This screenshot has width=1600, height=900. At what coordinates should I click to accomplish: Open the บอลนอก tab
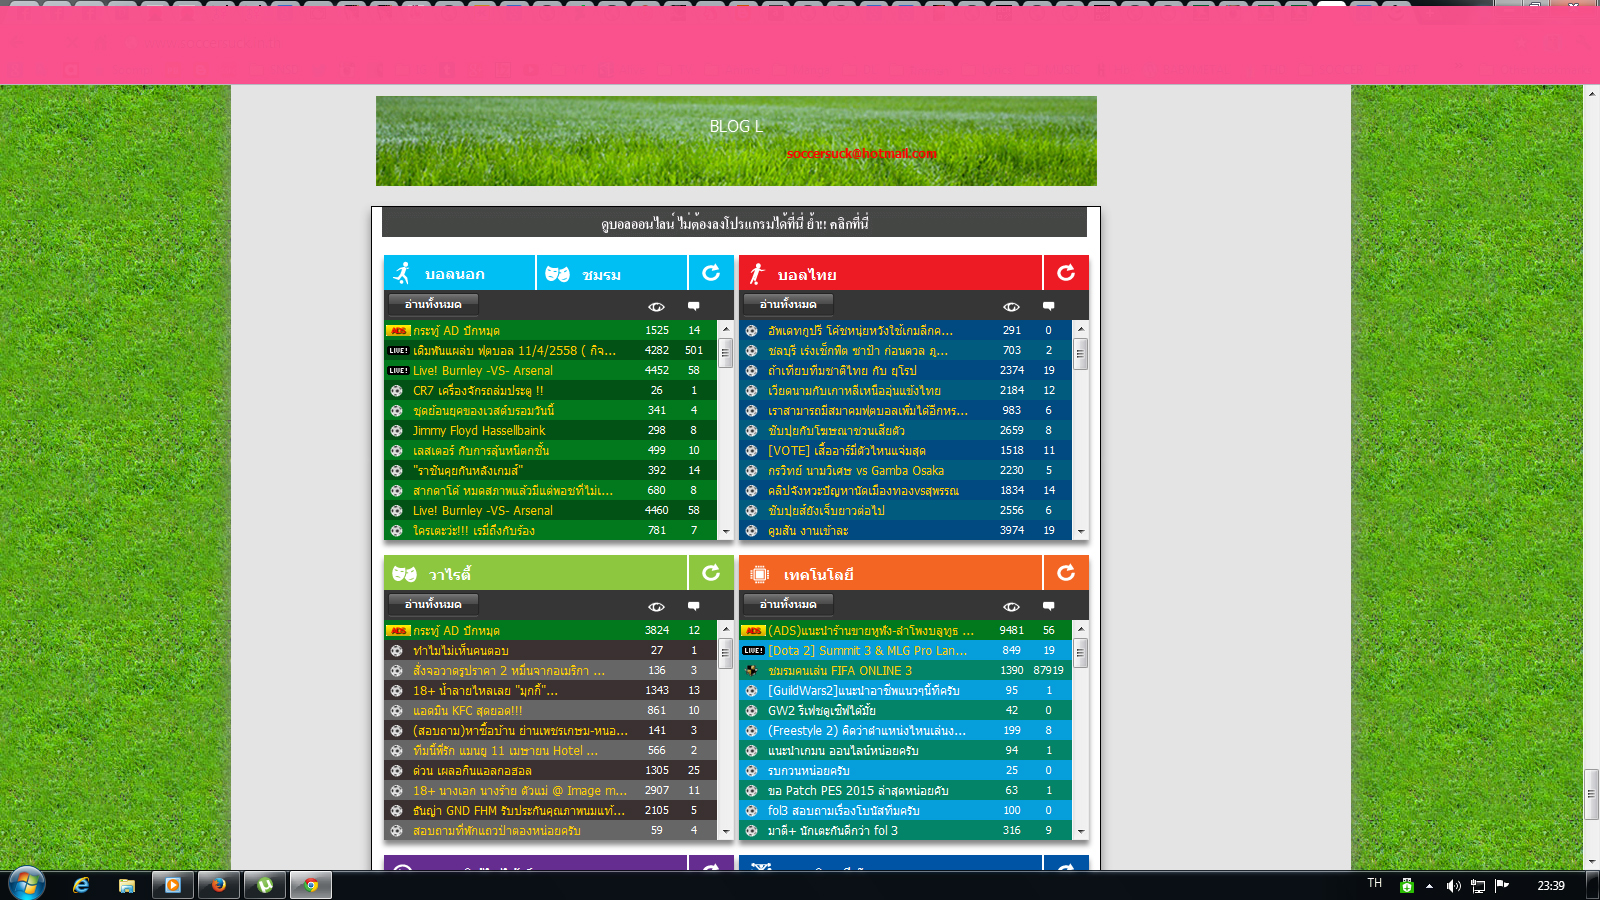[460, 273]
